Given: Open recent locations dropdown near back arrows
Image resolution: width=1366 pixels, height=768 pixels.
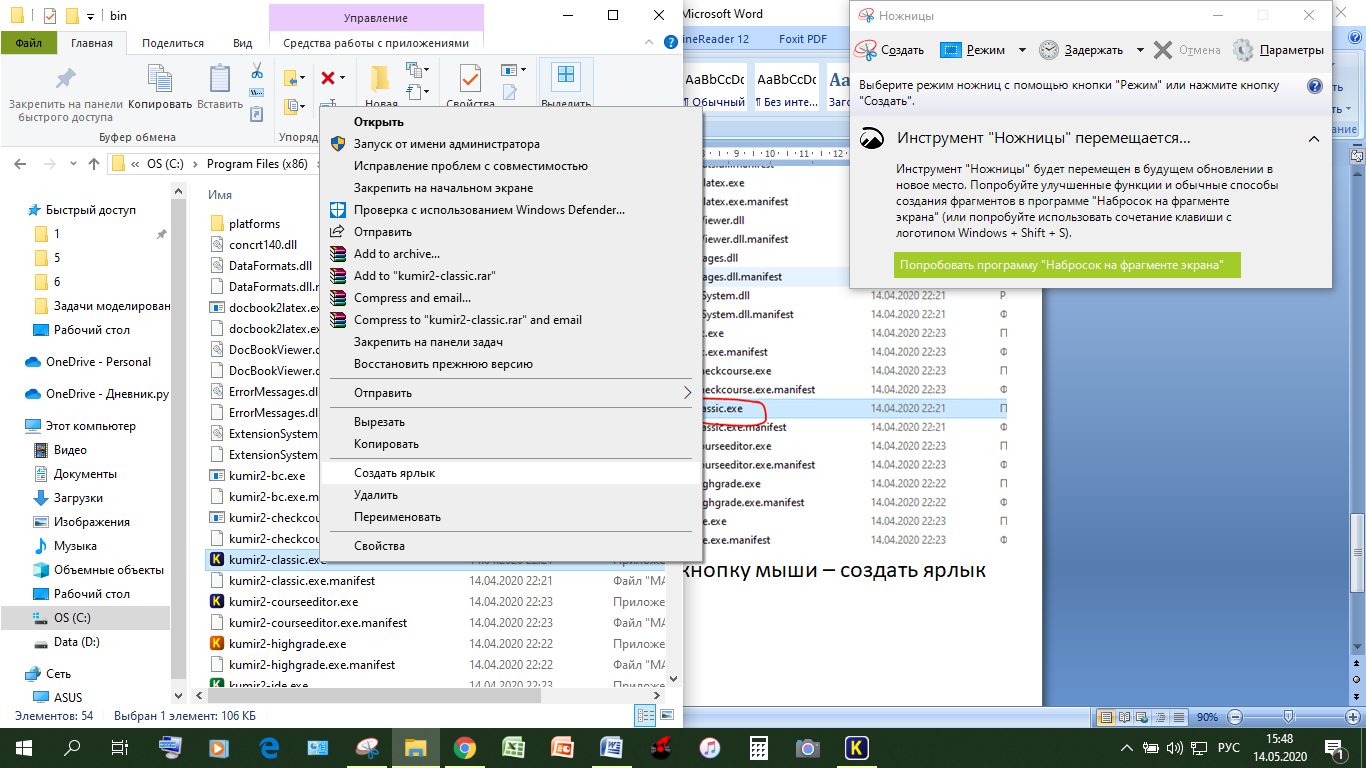Looking at the screenshot, I should click(x=74, y=165).
